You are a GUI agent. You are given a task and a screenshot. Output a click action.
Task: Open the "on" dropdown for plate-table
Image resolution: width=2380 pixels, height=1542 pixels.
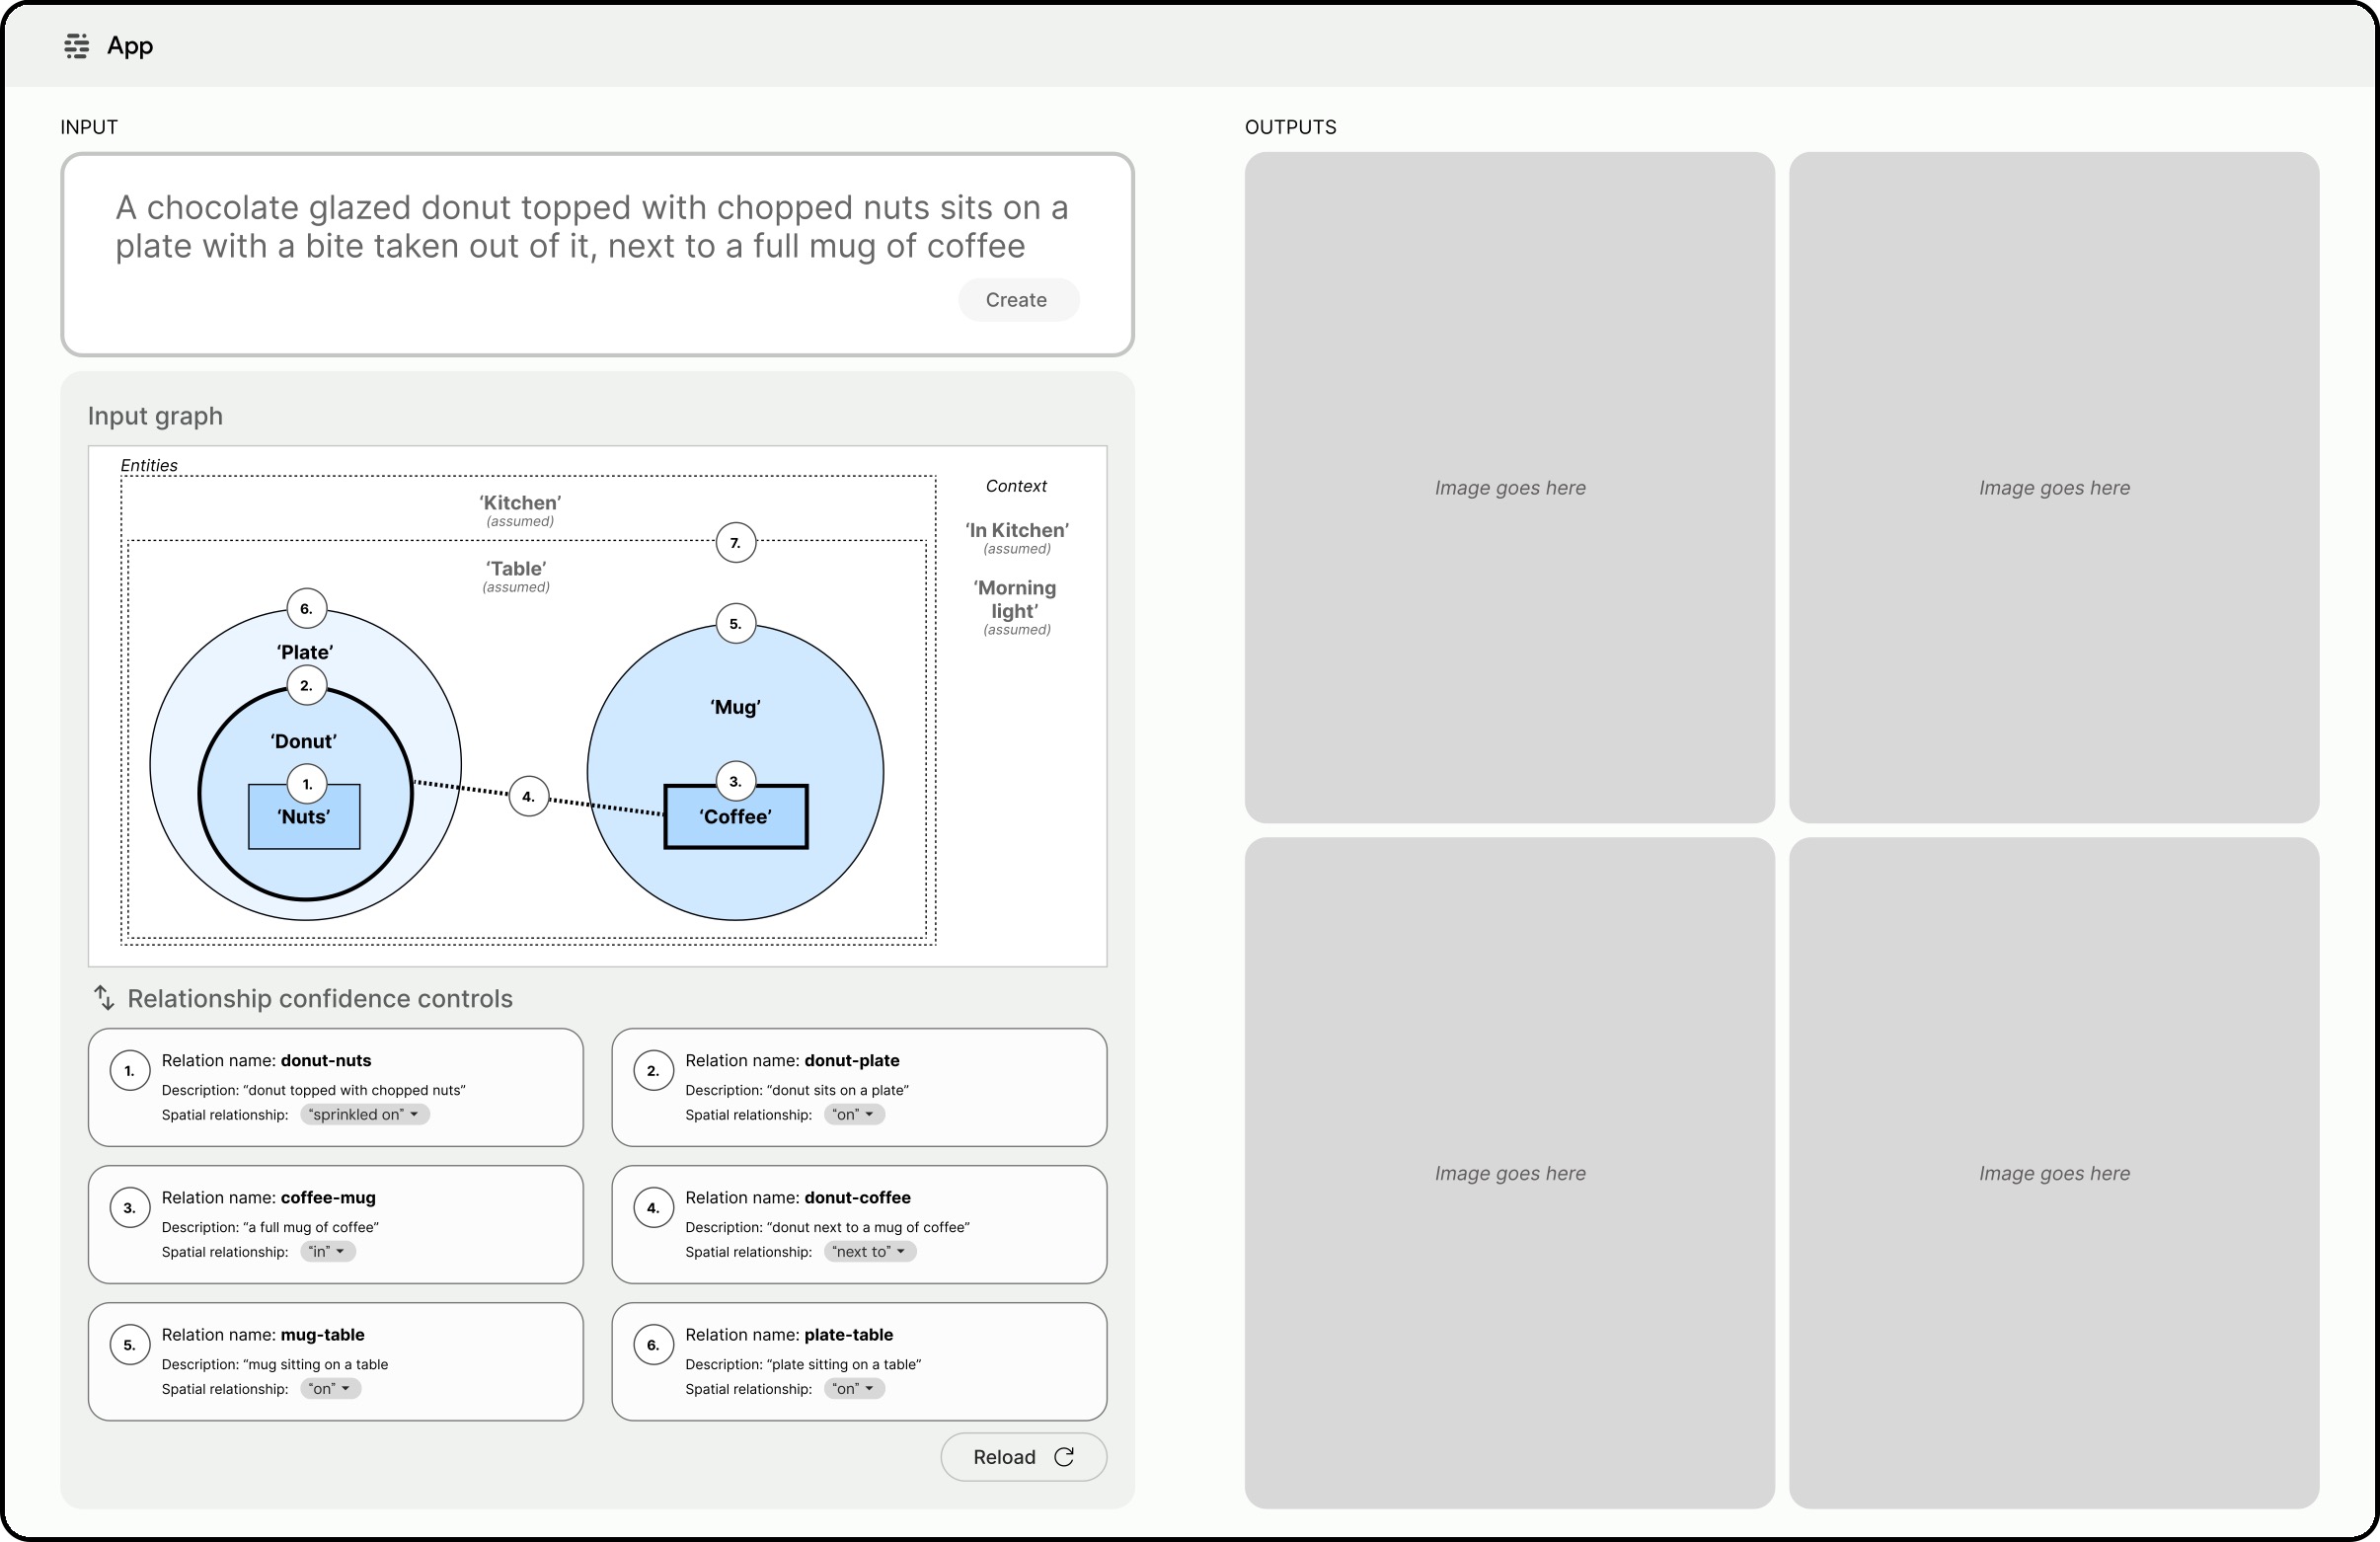pyautogui.click(x=853, y=1389)
